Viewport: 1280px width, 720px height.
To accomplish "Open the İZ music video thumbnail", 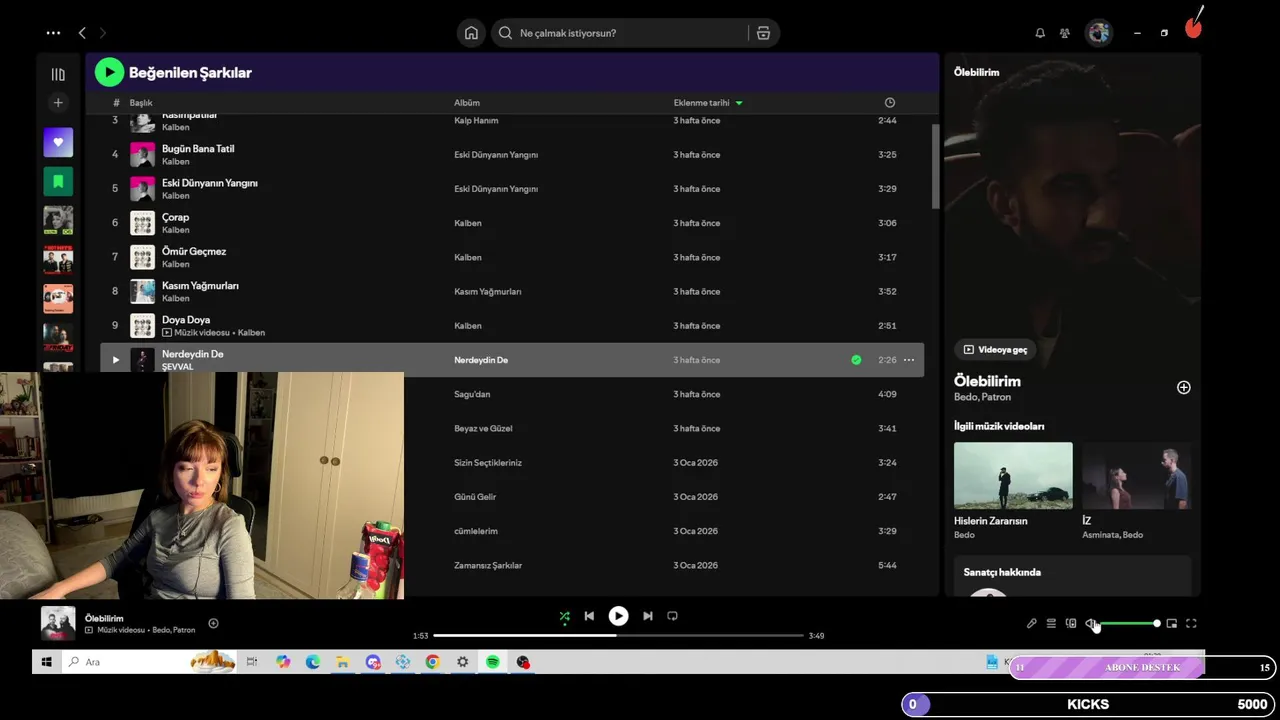I will [x=1137, y=476].
